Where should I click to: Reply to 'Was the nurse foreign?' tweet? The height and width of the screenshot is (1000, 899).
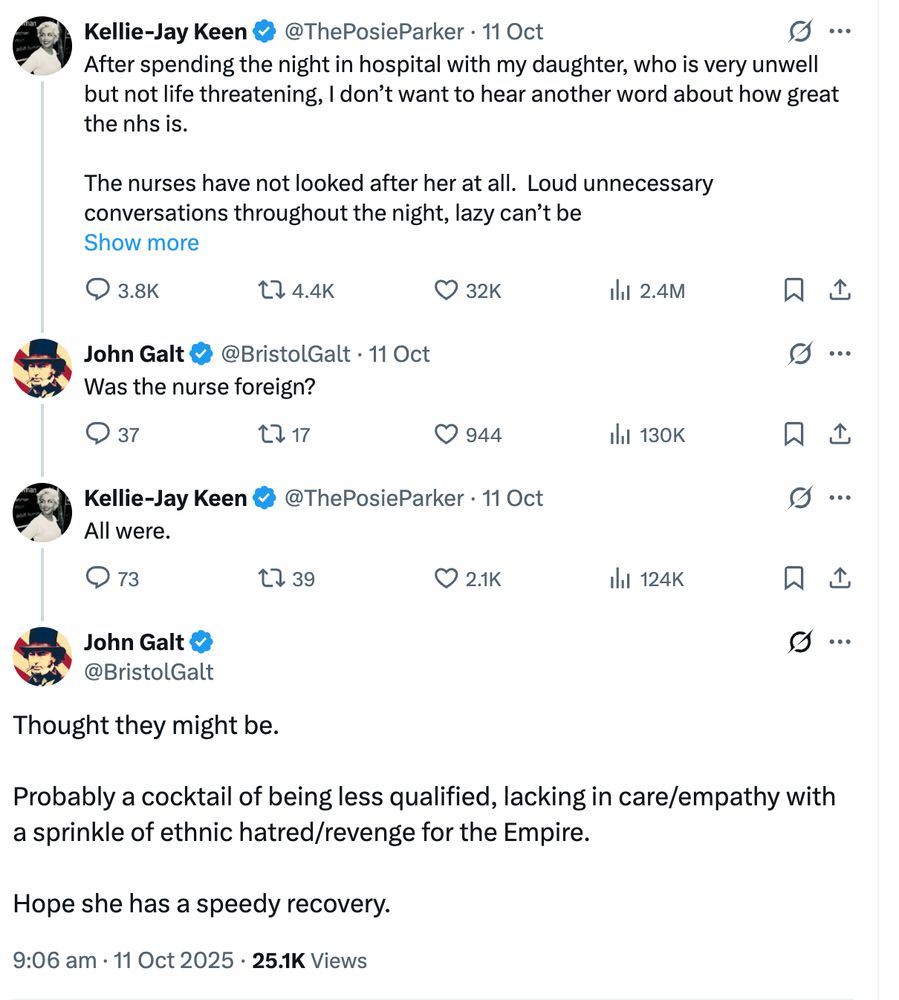[98, 435]
